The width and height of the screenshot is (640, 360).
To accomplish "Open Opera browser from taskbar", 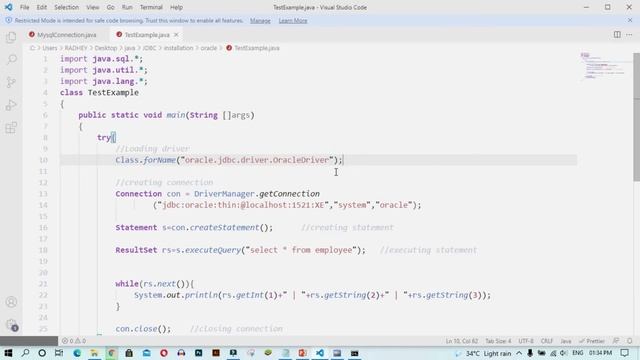I will coord(164,353).
